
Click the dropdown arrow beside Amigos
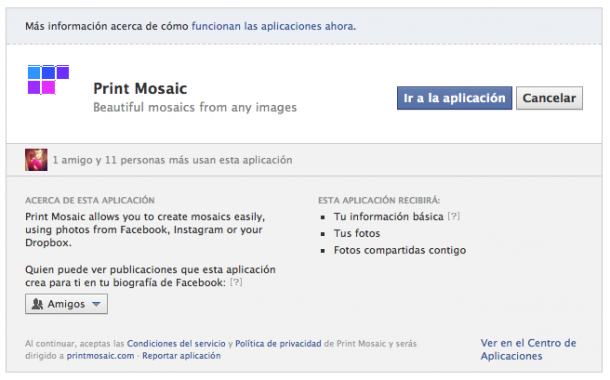pyautogui.click(x=96, y=304)
